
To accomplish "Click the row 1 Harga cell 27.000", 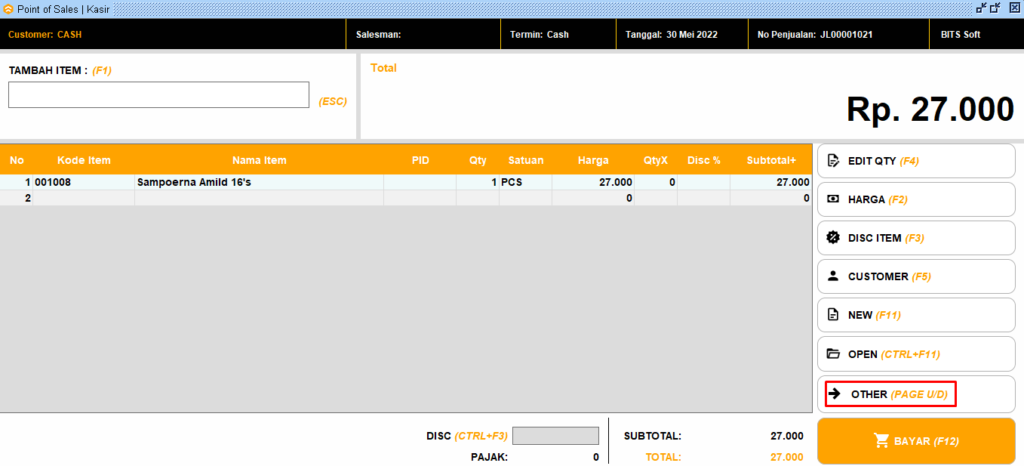I will [x=593, y=183].
